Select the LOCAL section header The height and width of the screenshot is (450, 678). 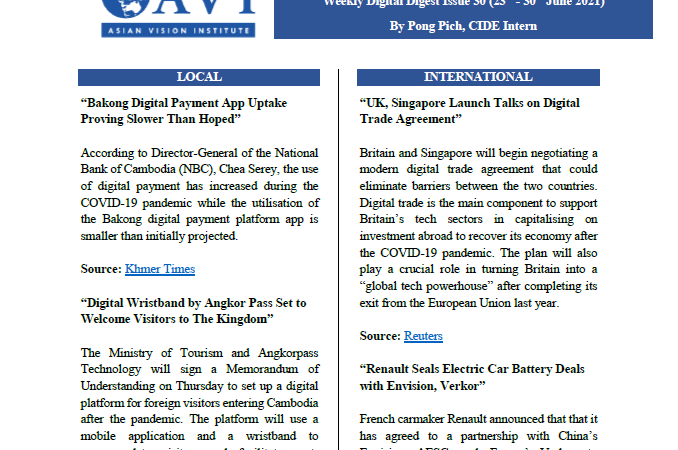click(x=199, y=78)
